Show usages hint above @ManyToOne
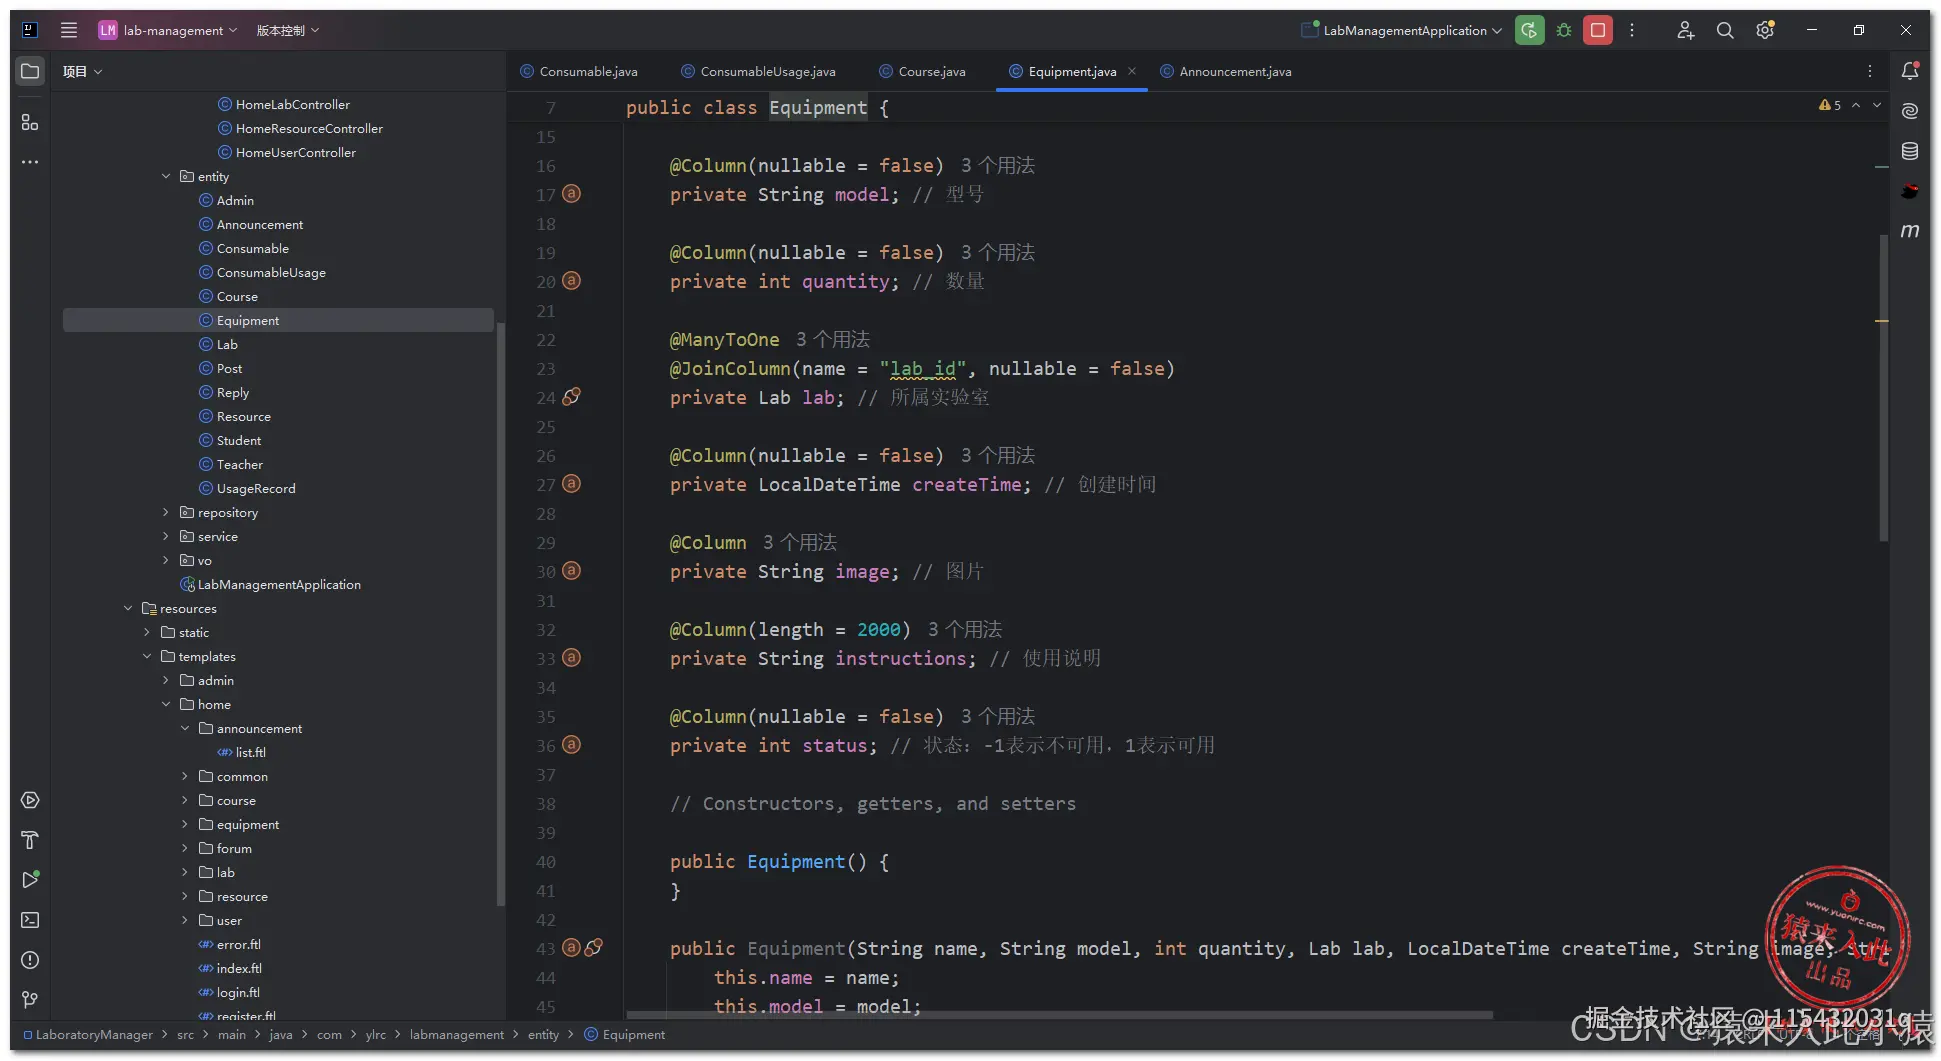1941x1061 pixels. [x=833, y=339]
